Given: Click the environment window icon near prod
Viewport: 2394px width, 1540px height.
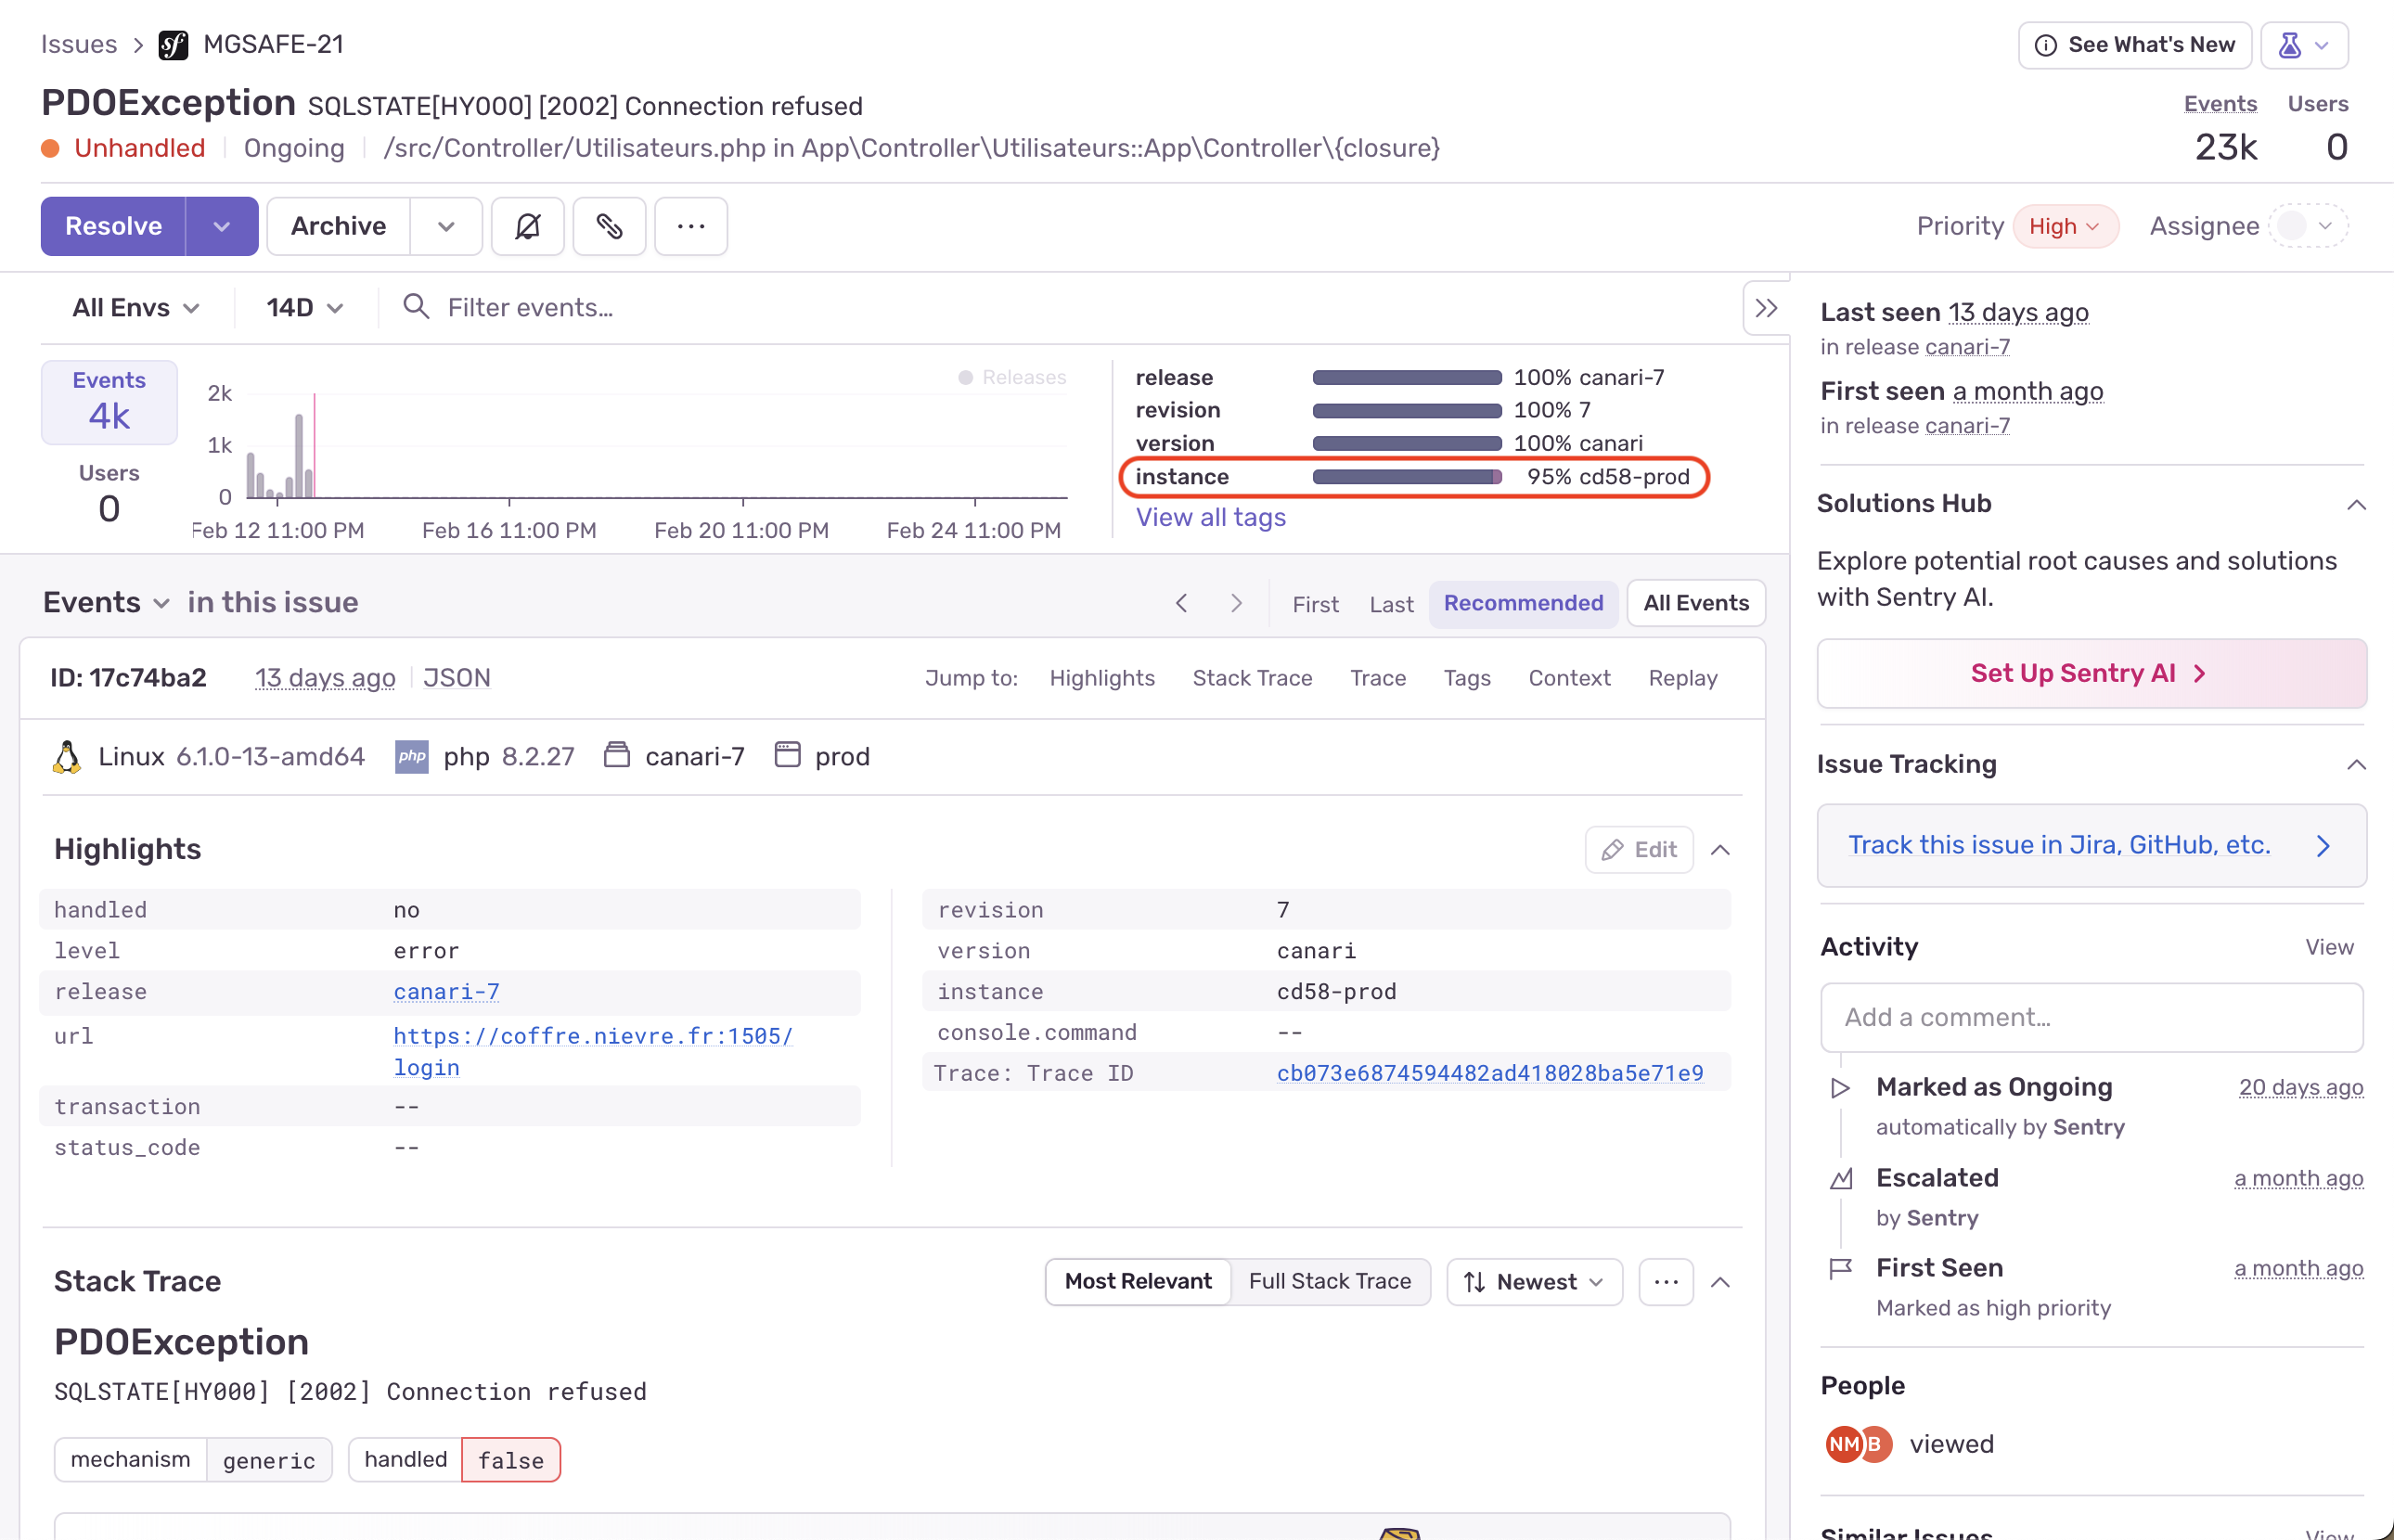Looking at the screenshot, I should coord(788,755).
